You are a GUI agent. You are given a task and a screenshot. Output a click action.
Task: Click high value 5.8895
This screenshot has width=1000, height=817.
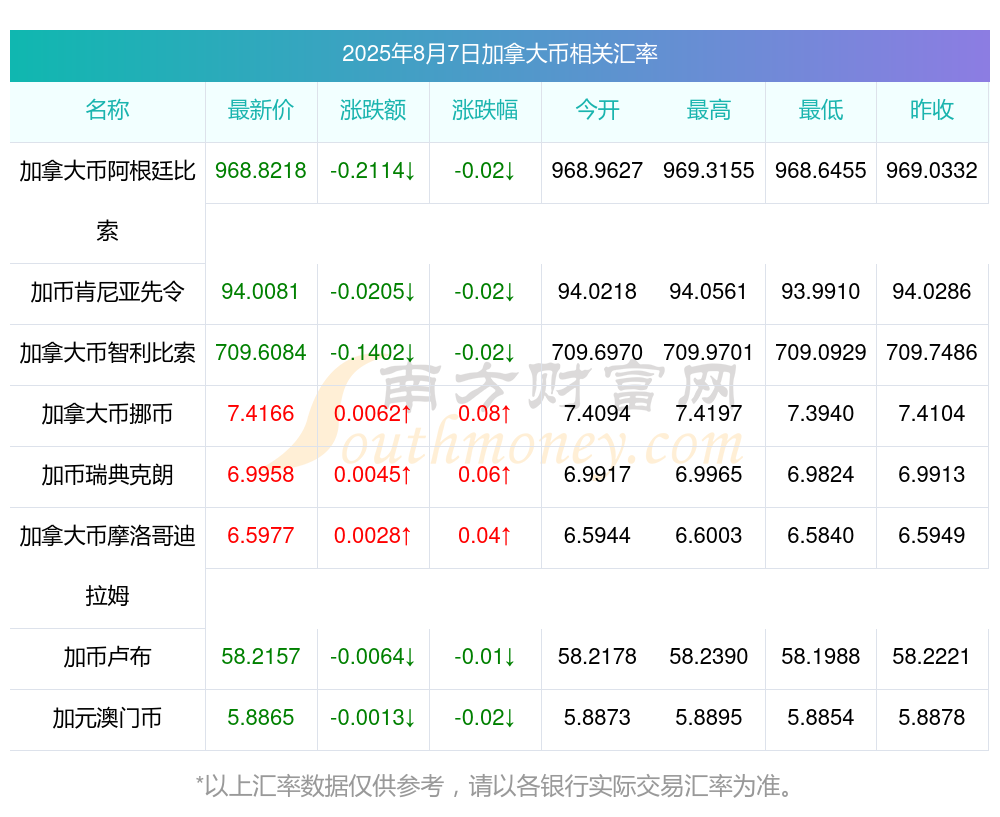pyautogui.click(x=709, y=718)
